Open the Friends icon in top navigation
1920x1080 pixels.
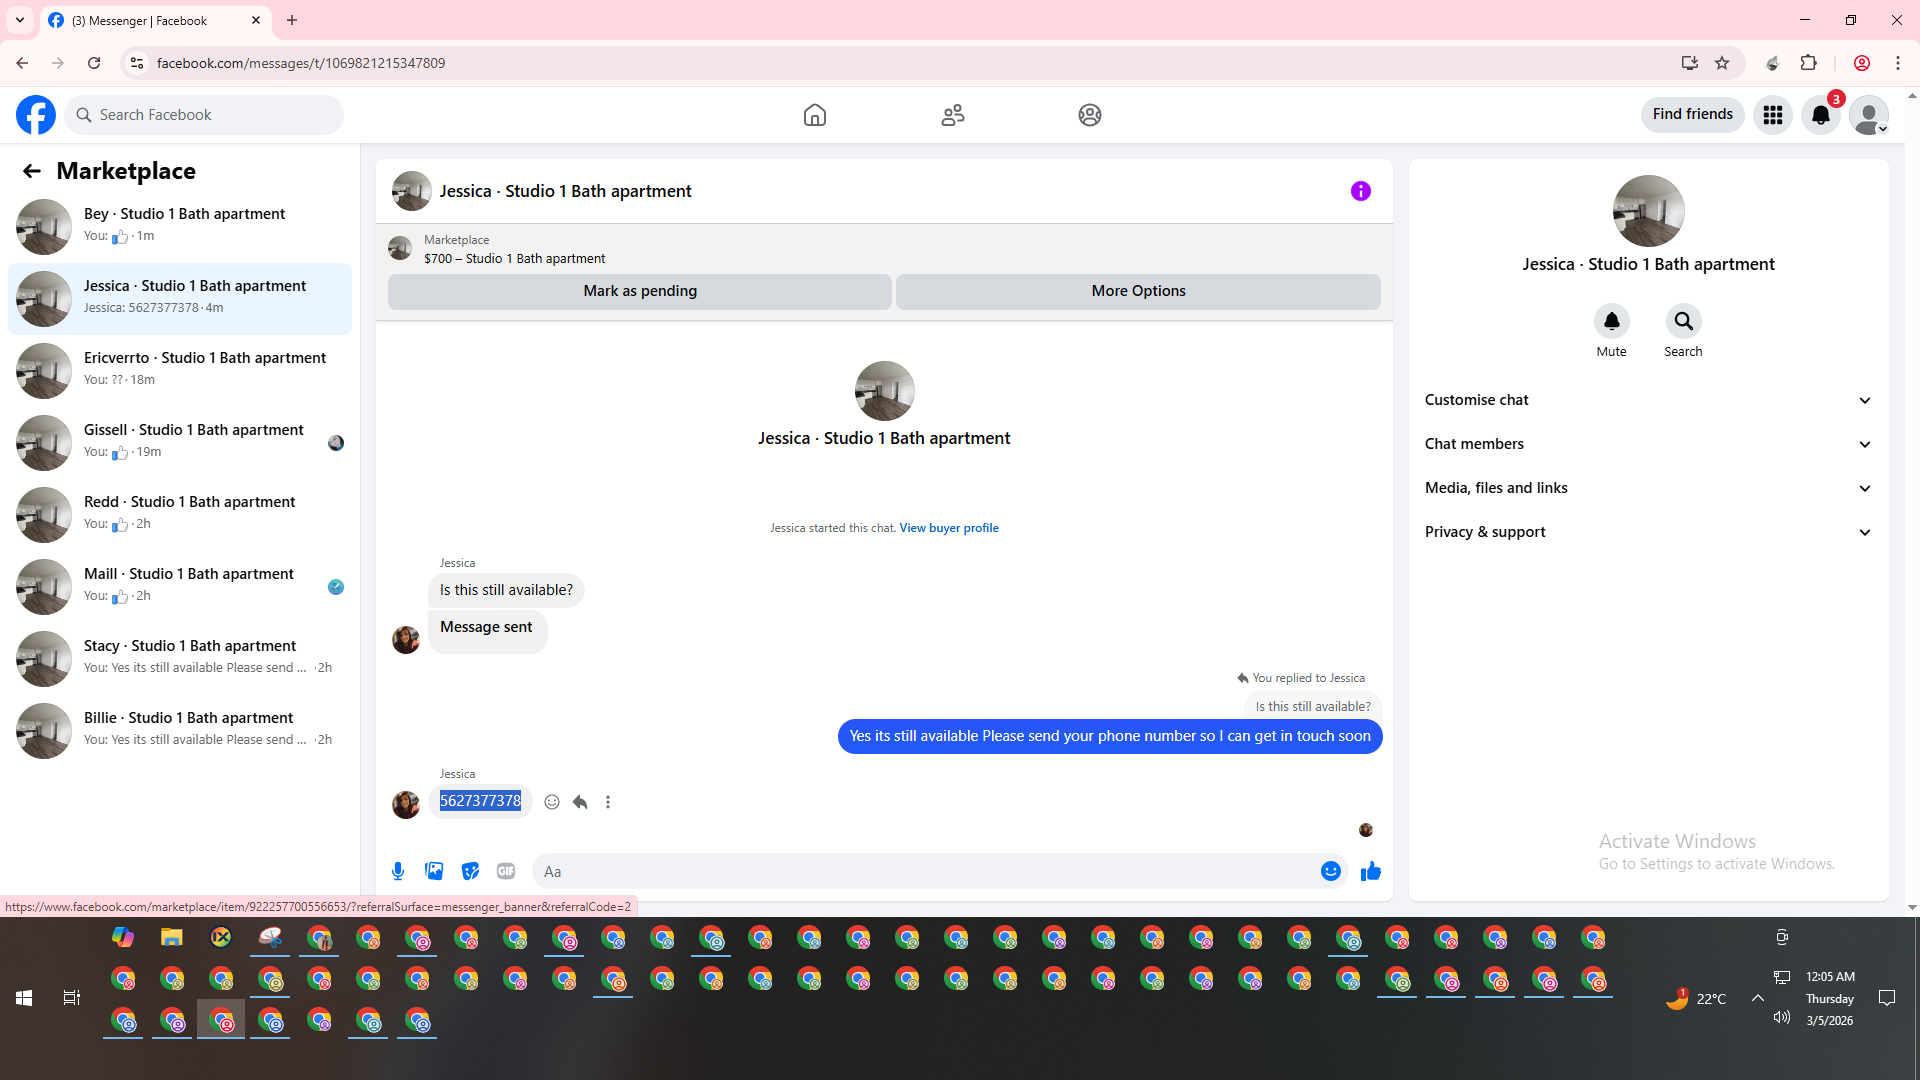(x=953, y=115)
